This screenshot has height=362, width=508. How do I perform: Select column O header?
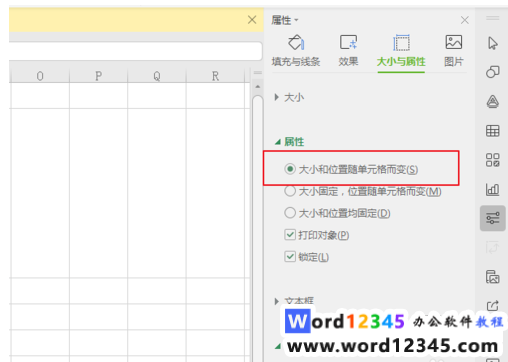(40, 76)
